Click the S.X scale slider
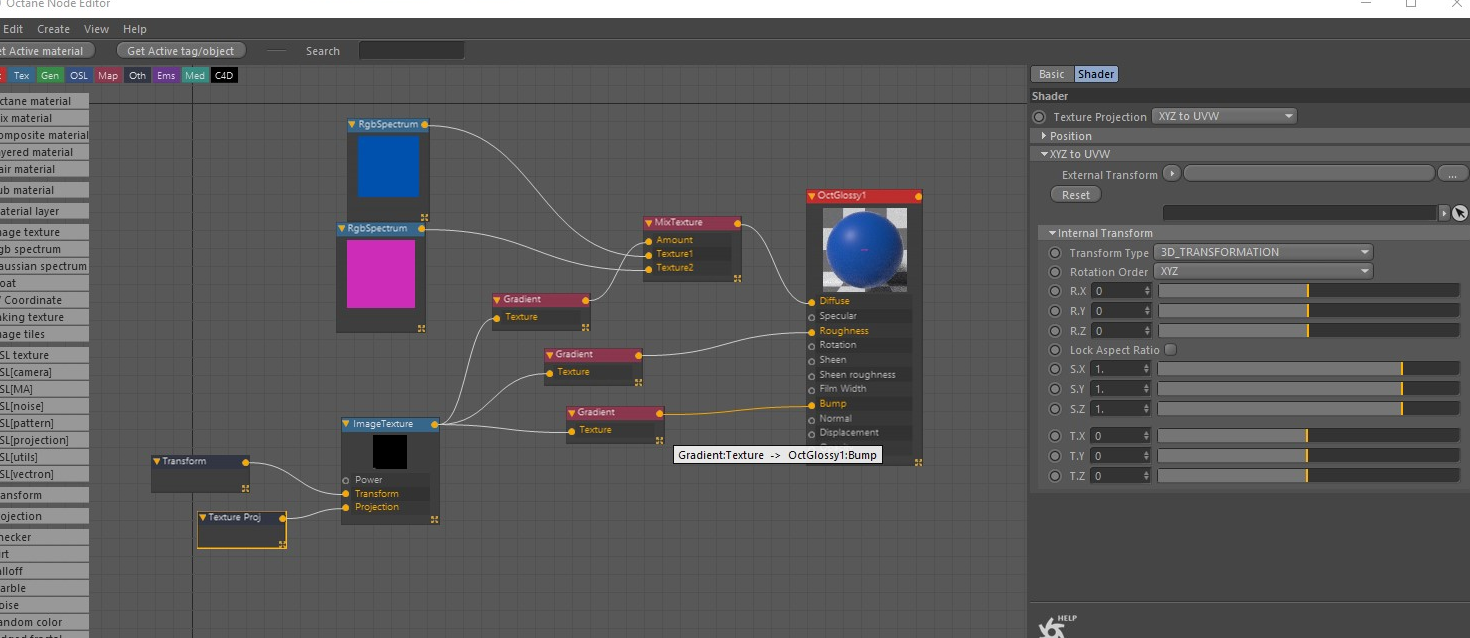This screenshot has width=1470, height=638. (1309, 369)
